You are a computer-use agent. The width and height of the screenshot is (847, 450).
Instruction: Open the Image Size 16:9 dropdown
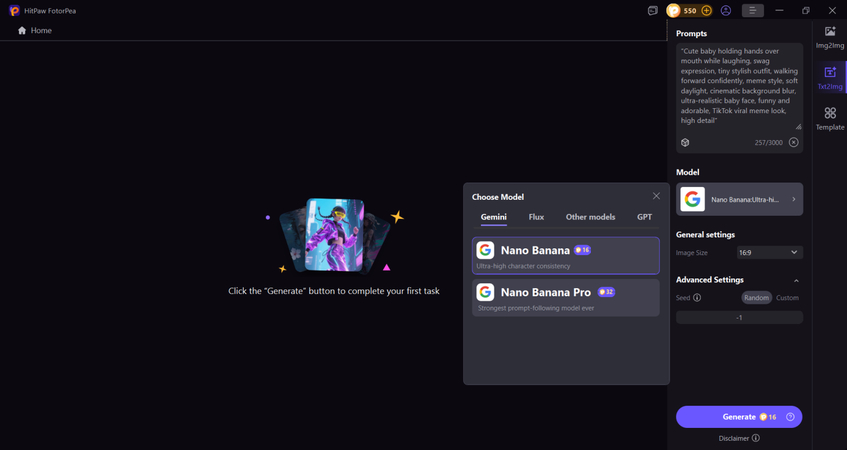tap(770, 252)
